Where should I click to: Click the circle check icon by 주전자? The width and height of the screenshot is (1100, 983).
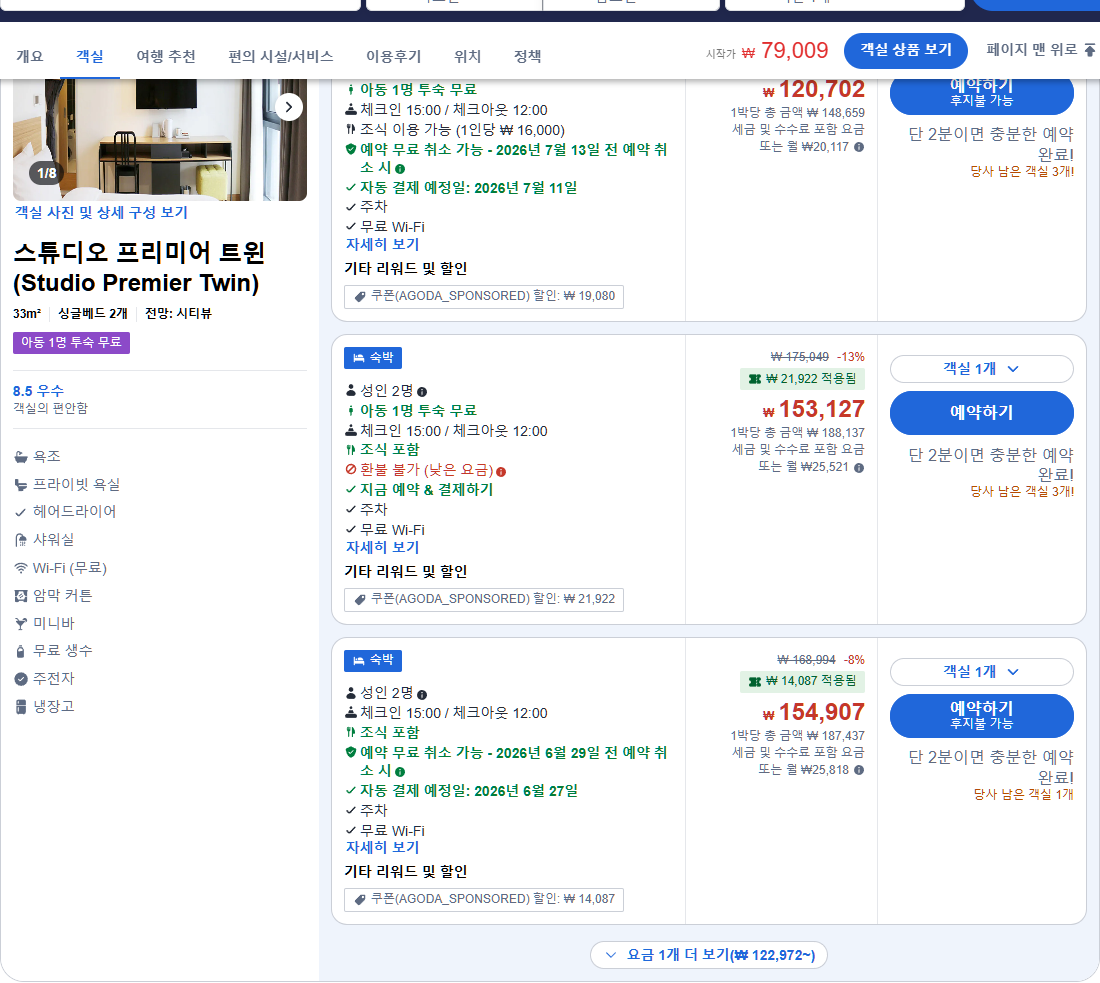point(21,679)
